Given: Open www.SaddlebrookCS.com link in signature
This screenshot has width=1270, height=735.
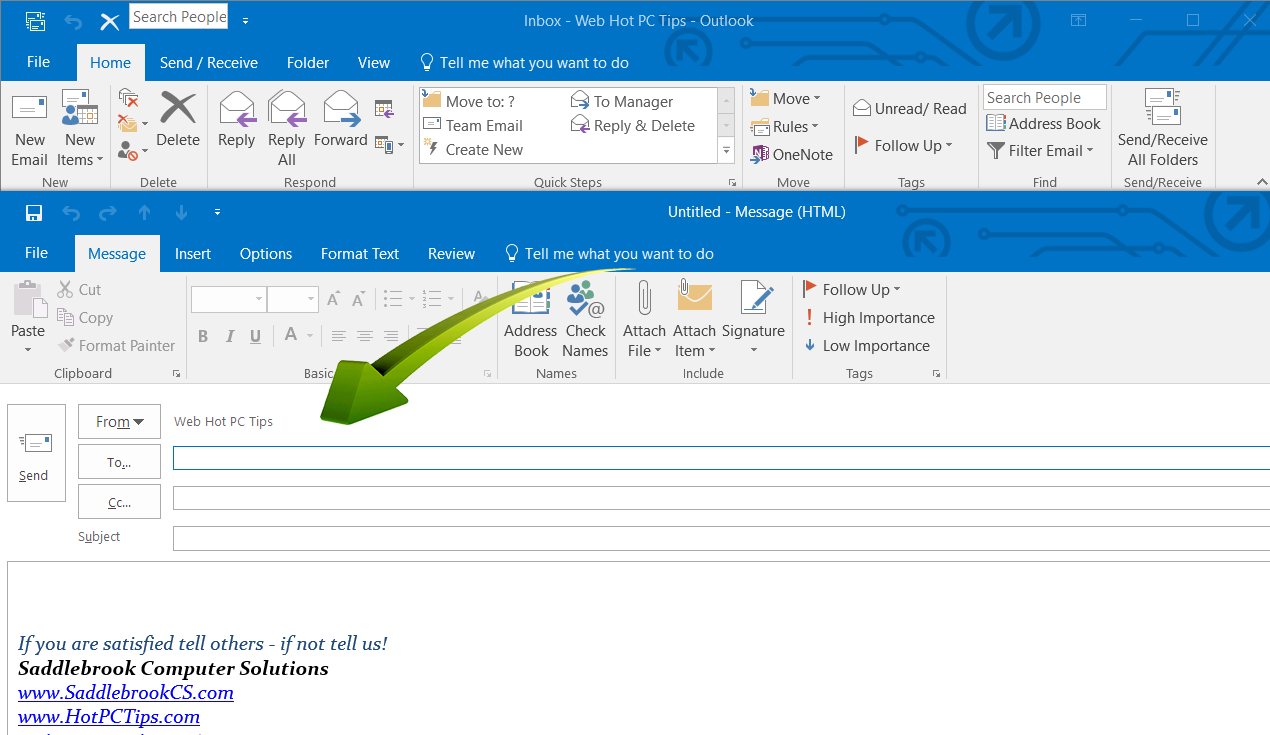Looking at the screenshot, I should tap(126, 692).
